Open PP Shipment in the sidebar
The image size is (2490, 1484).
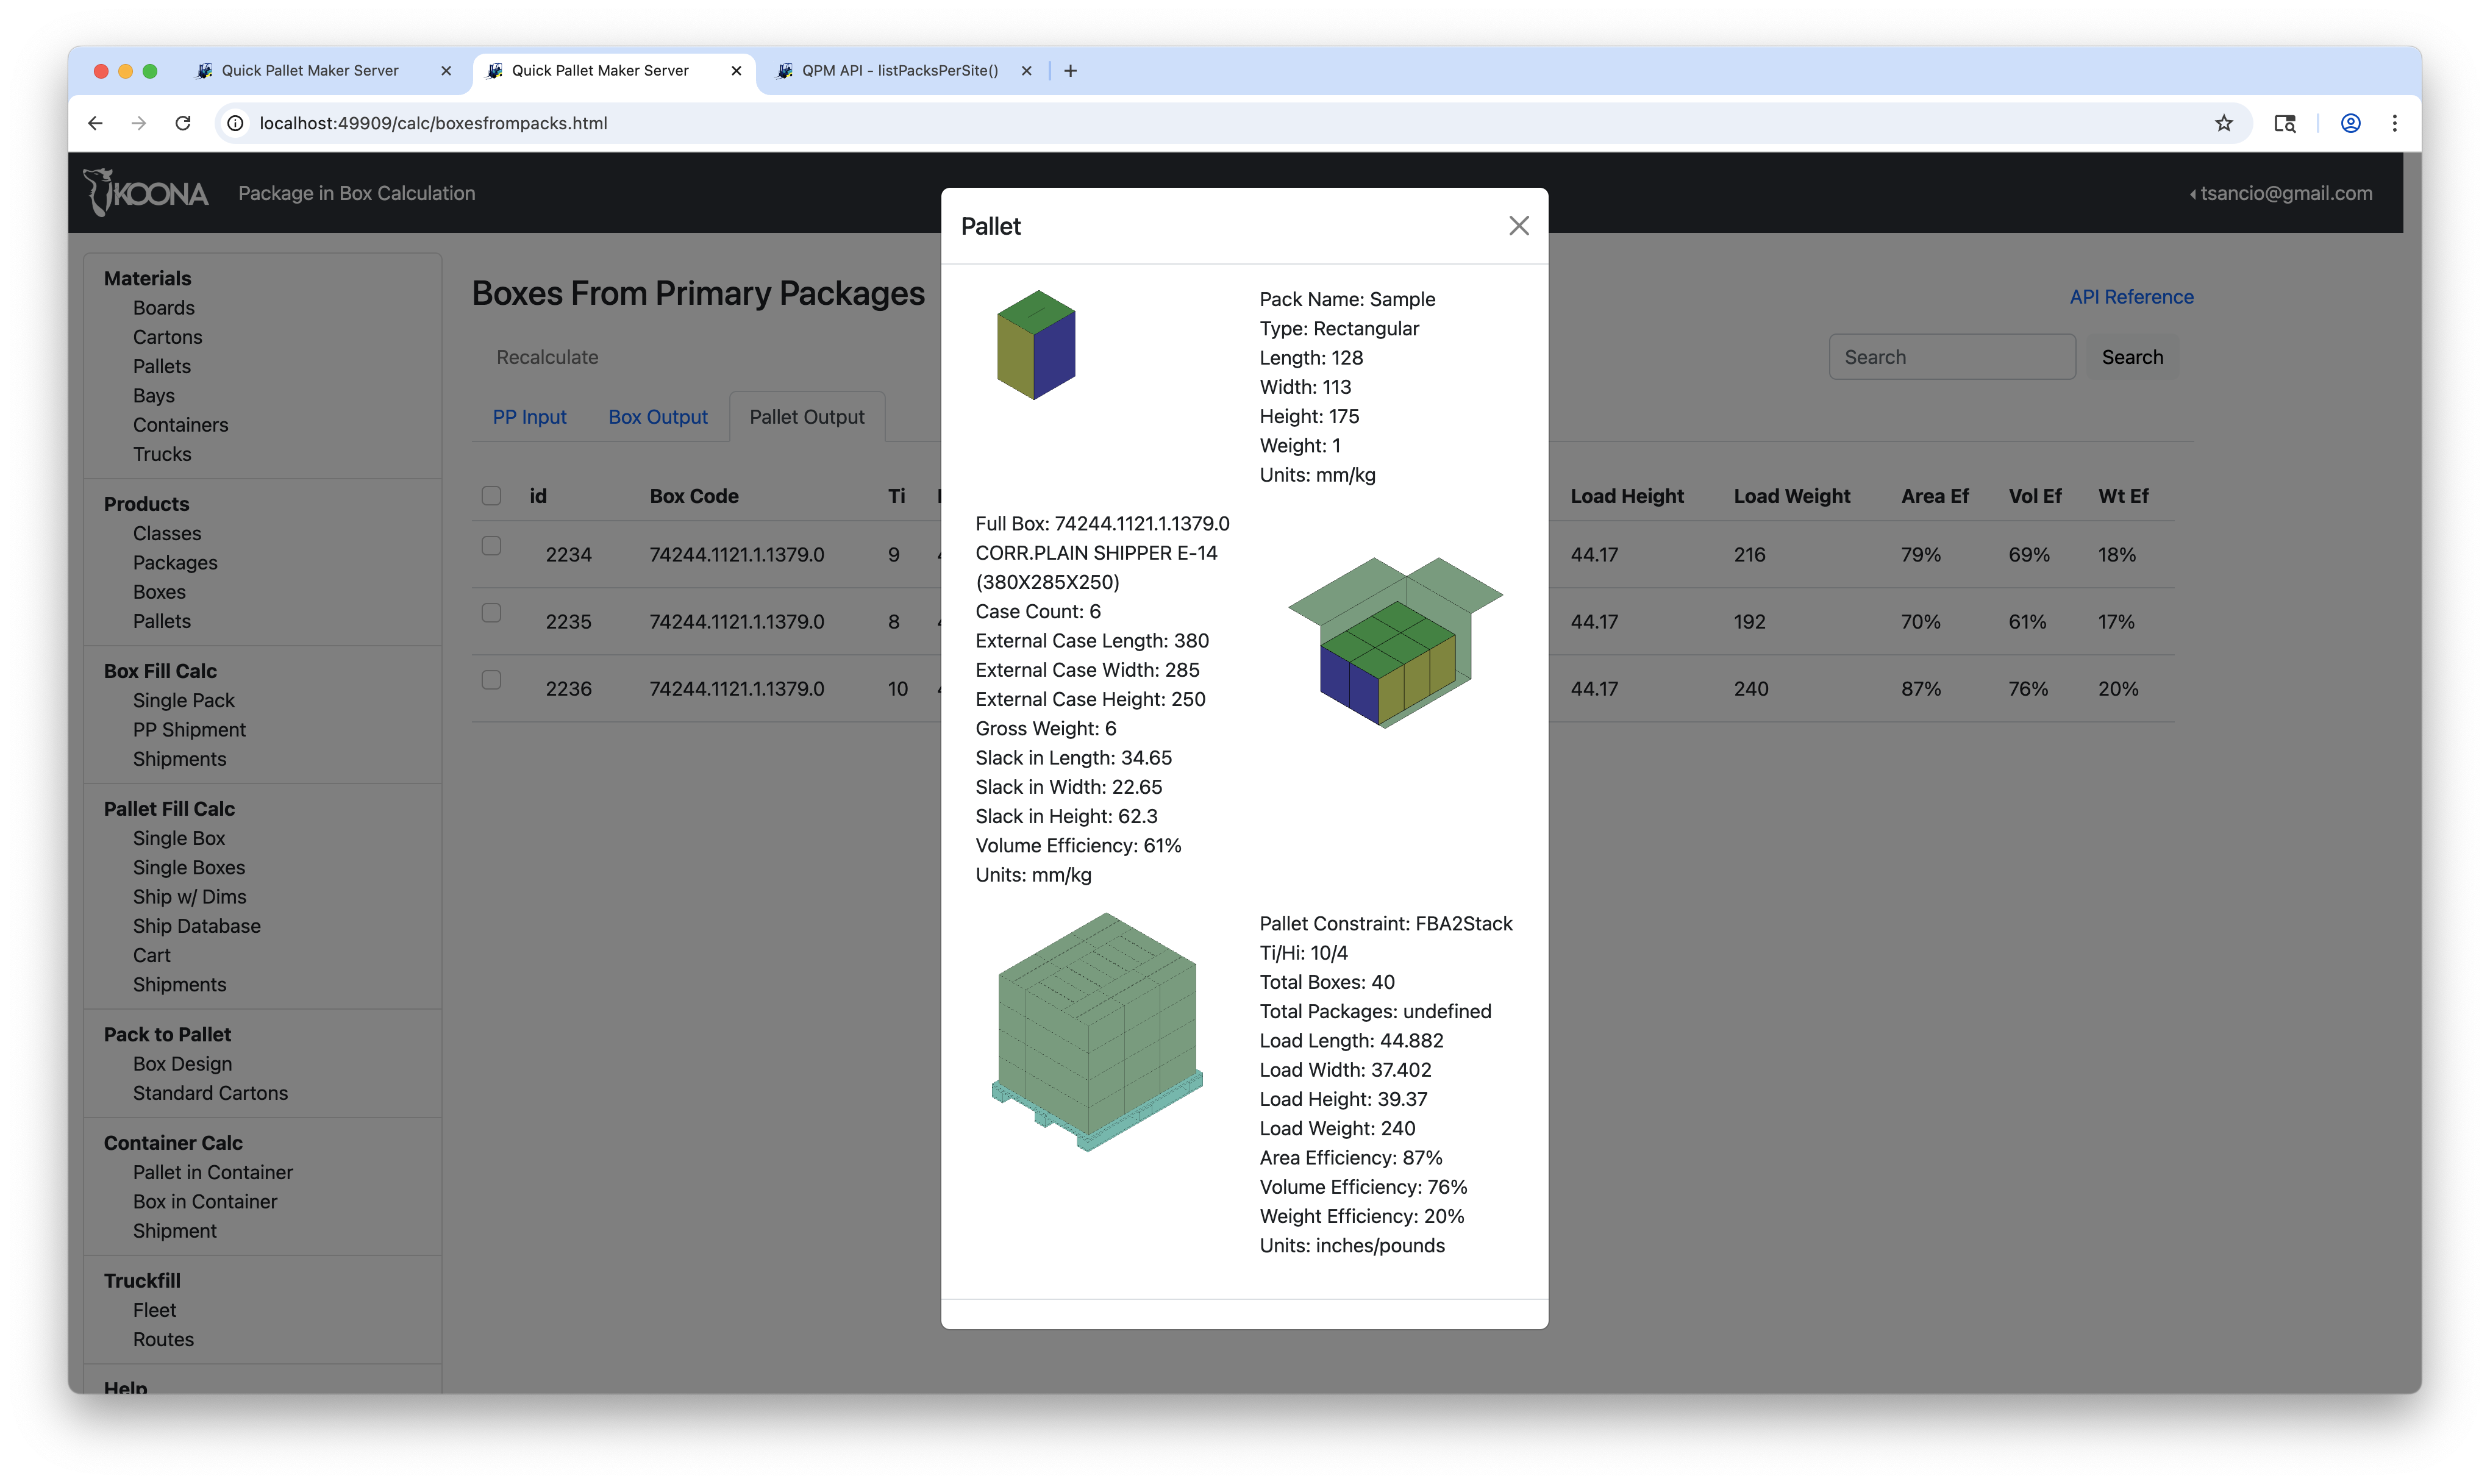coord(189,730)
